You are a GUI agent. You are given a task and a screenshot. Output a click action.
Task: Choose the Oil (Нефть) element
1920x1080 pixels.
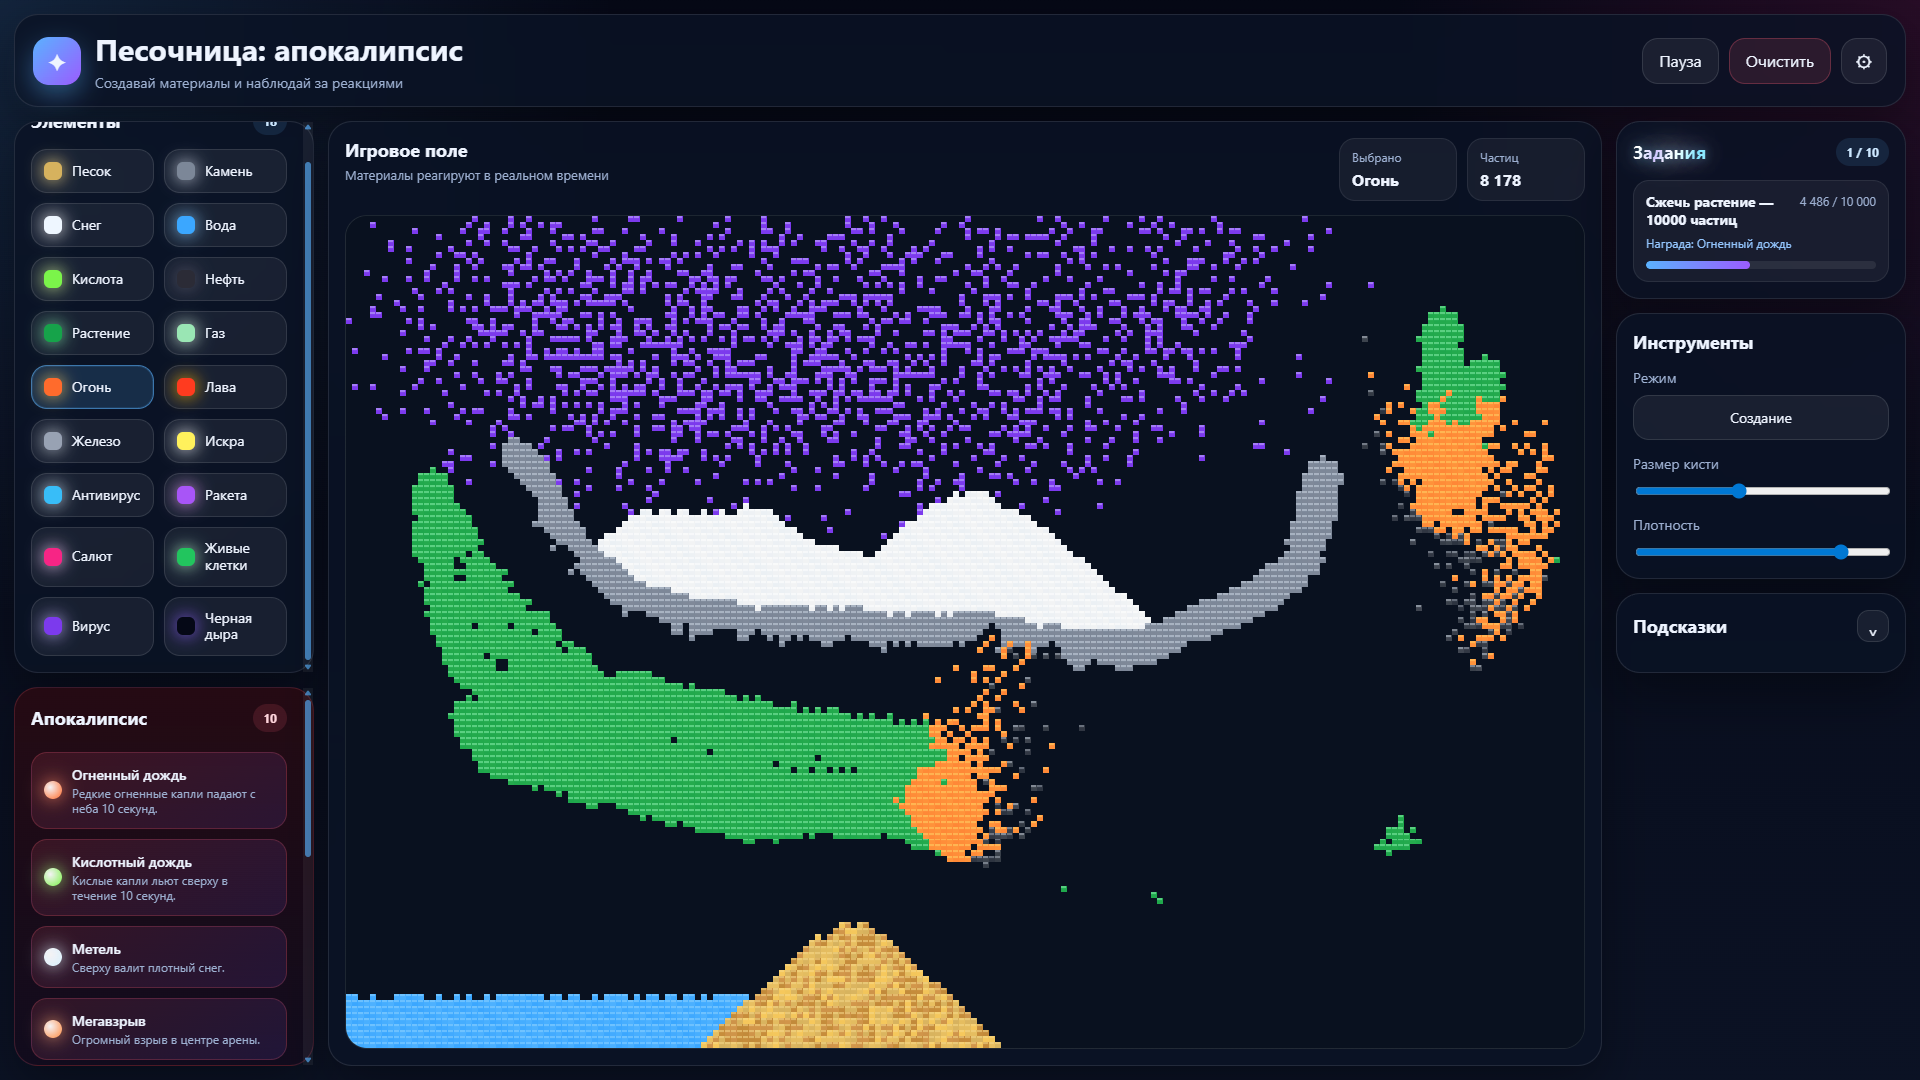(x=225, y=279)
